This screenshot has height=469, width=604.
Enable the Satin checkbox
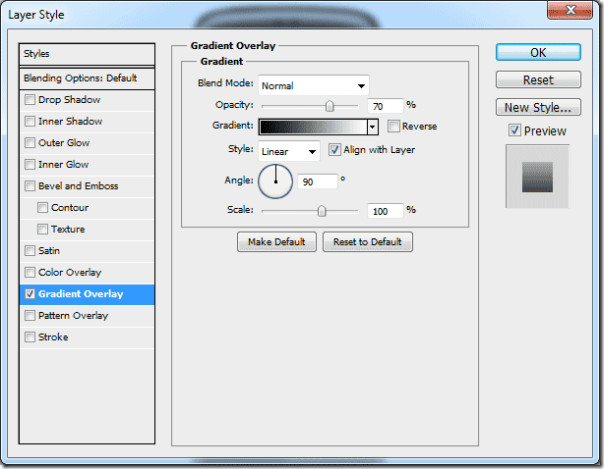click(30, 251)
